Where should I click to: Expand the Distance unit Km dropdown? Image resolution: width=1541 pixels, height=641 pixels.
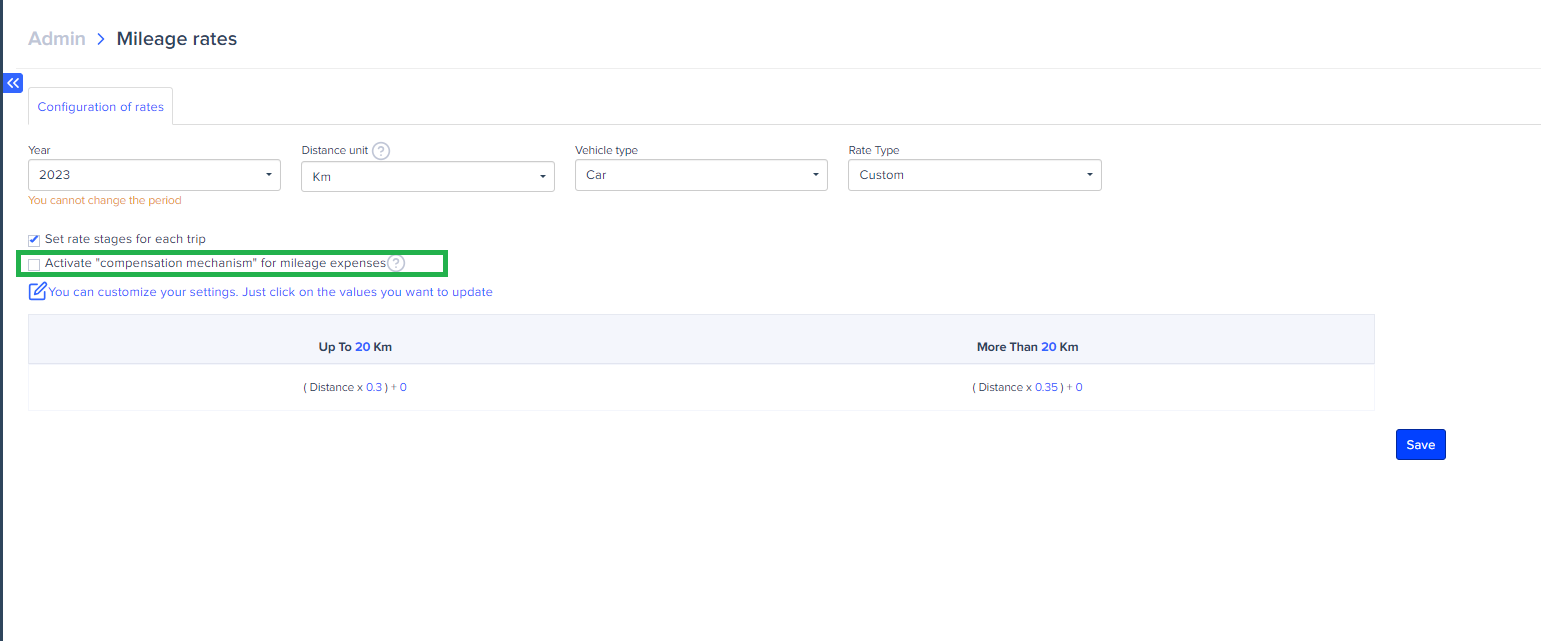[427, 177]
